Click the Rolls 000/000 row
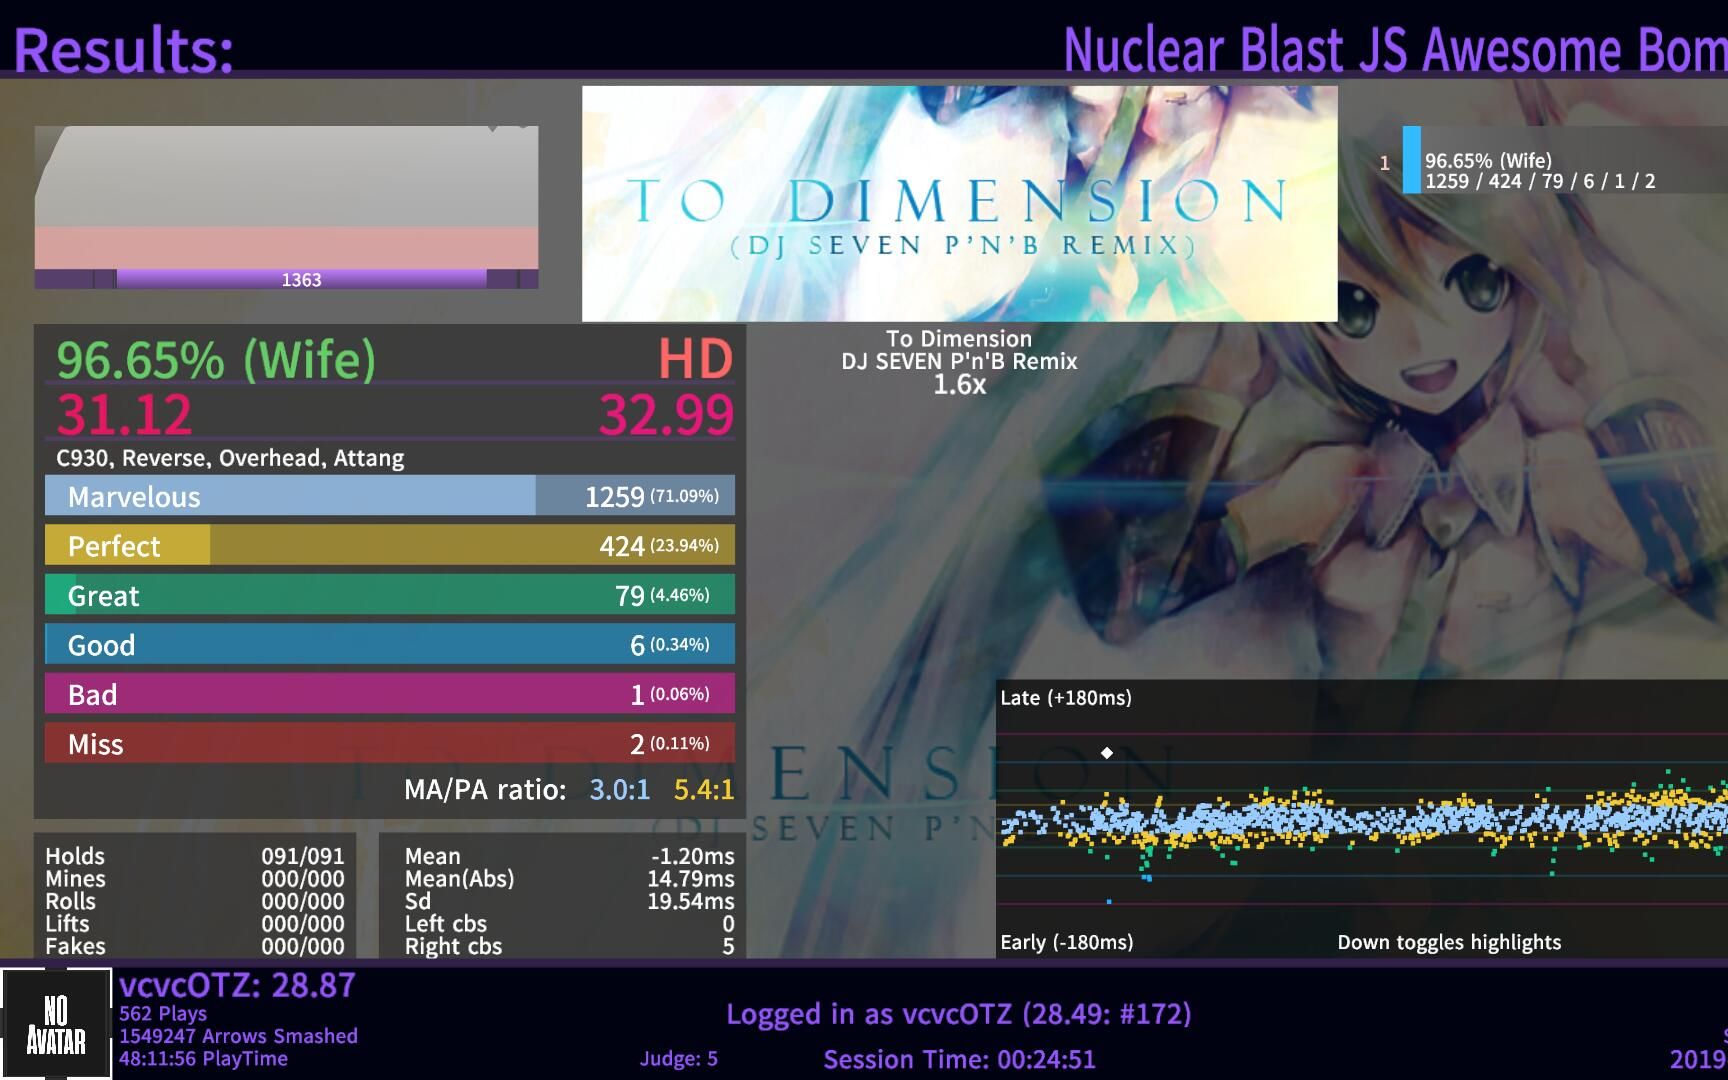This screenshot has height=1080, width=1728. point(195,901)
